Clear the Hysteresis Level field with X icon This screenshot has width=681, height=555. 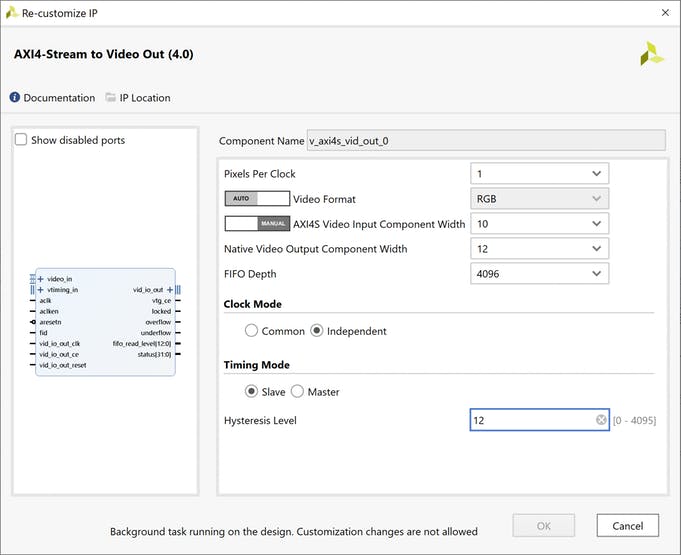click(x=601, y=421)
